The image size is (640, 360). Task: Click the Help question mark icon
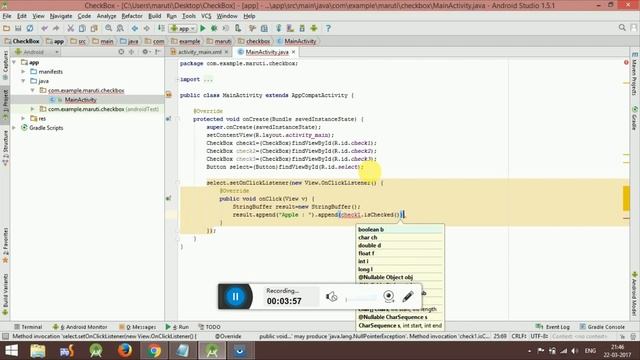(x=328, y=28)
